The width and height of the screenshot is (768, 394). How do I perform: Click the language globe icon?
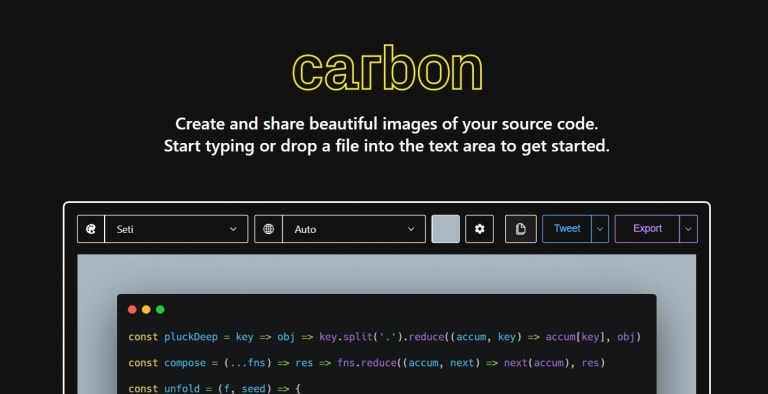point(268,229)
